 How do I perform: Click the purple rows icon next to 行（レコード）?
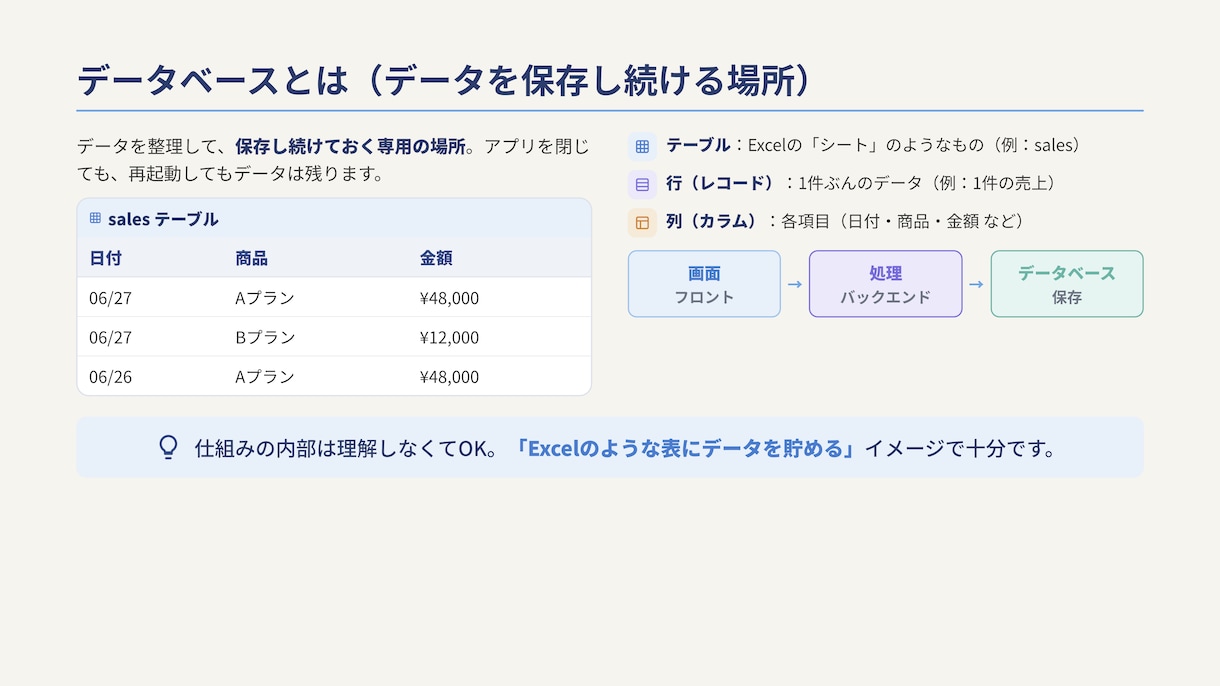(x=642, y=184)
